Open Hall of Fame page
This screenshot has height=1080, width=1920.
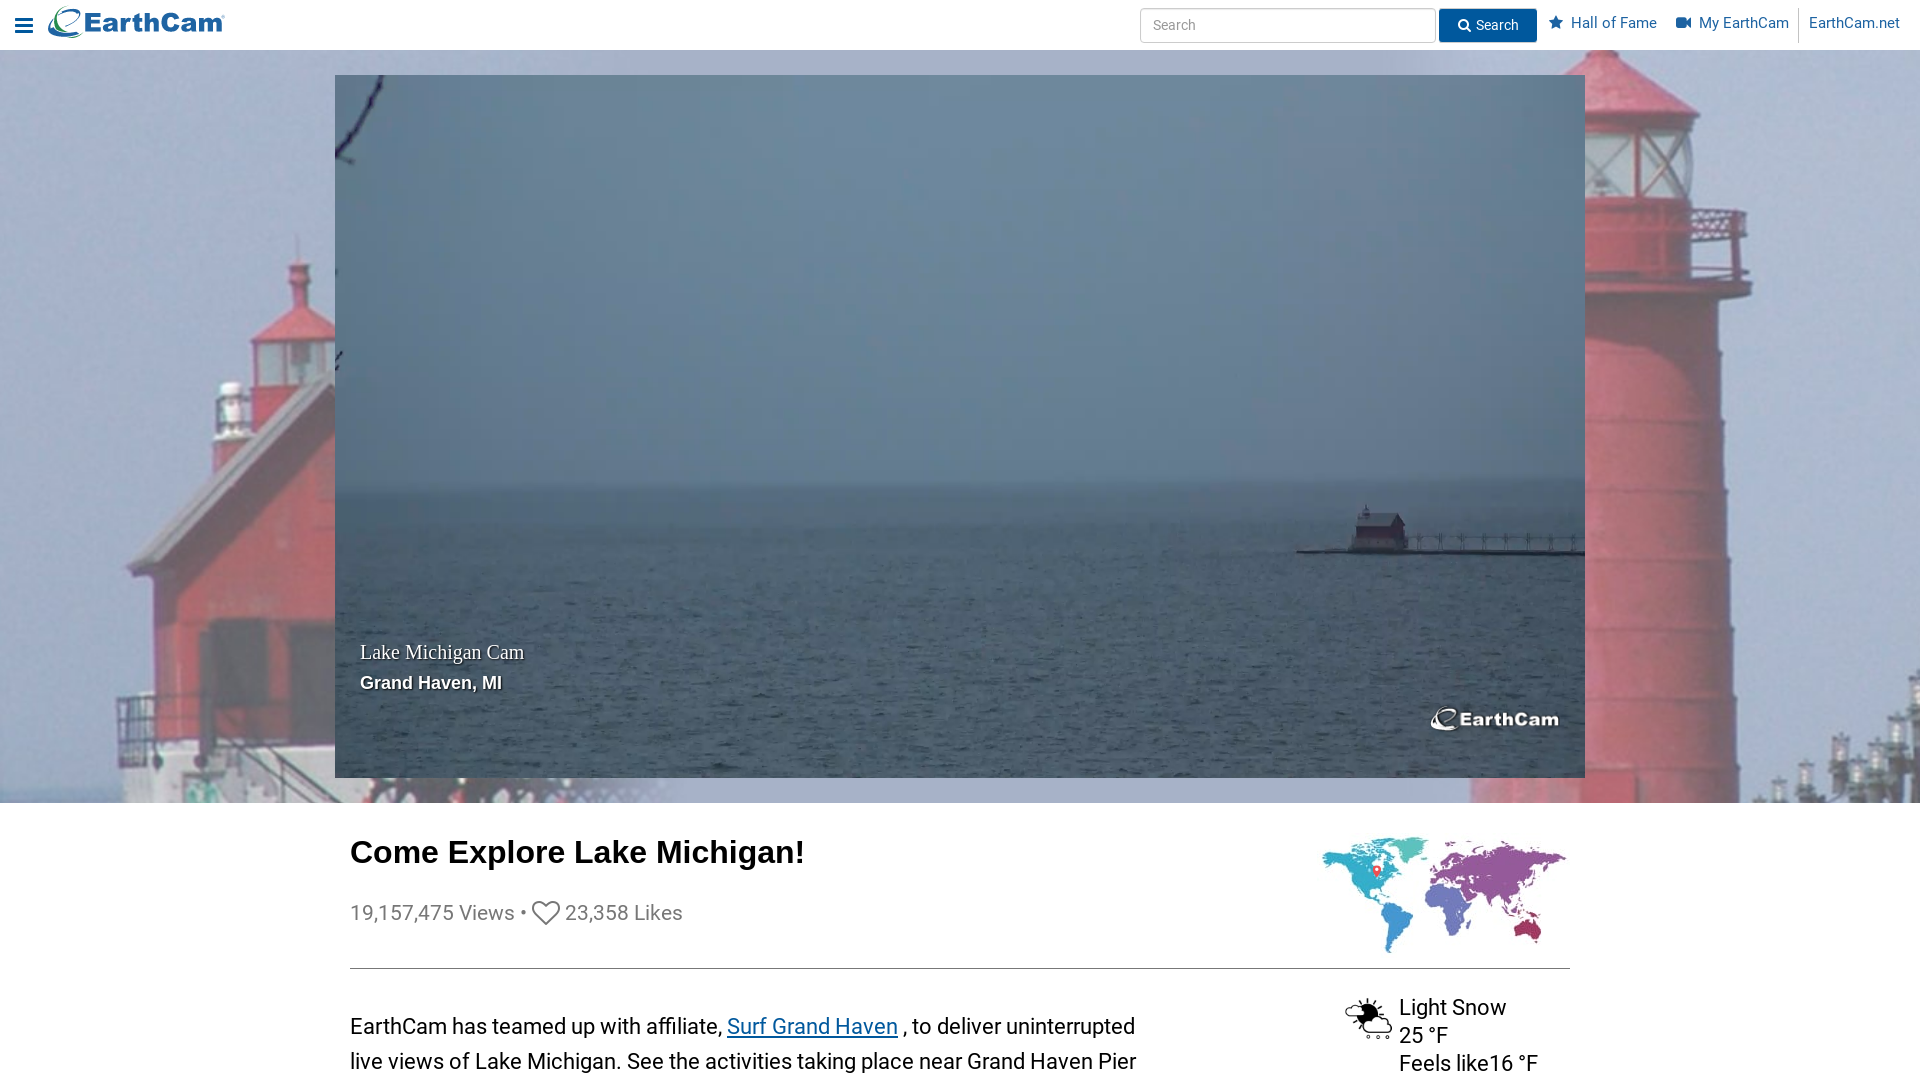coord(1612,23)
